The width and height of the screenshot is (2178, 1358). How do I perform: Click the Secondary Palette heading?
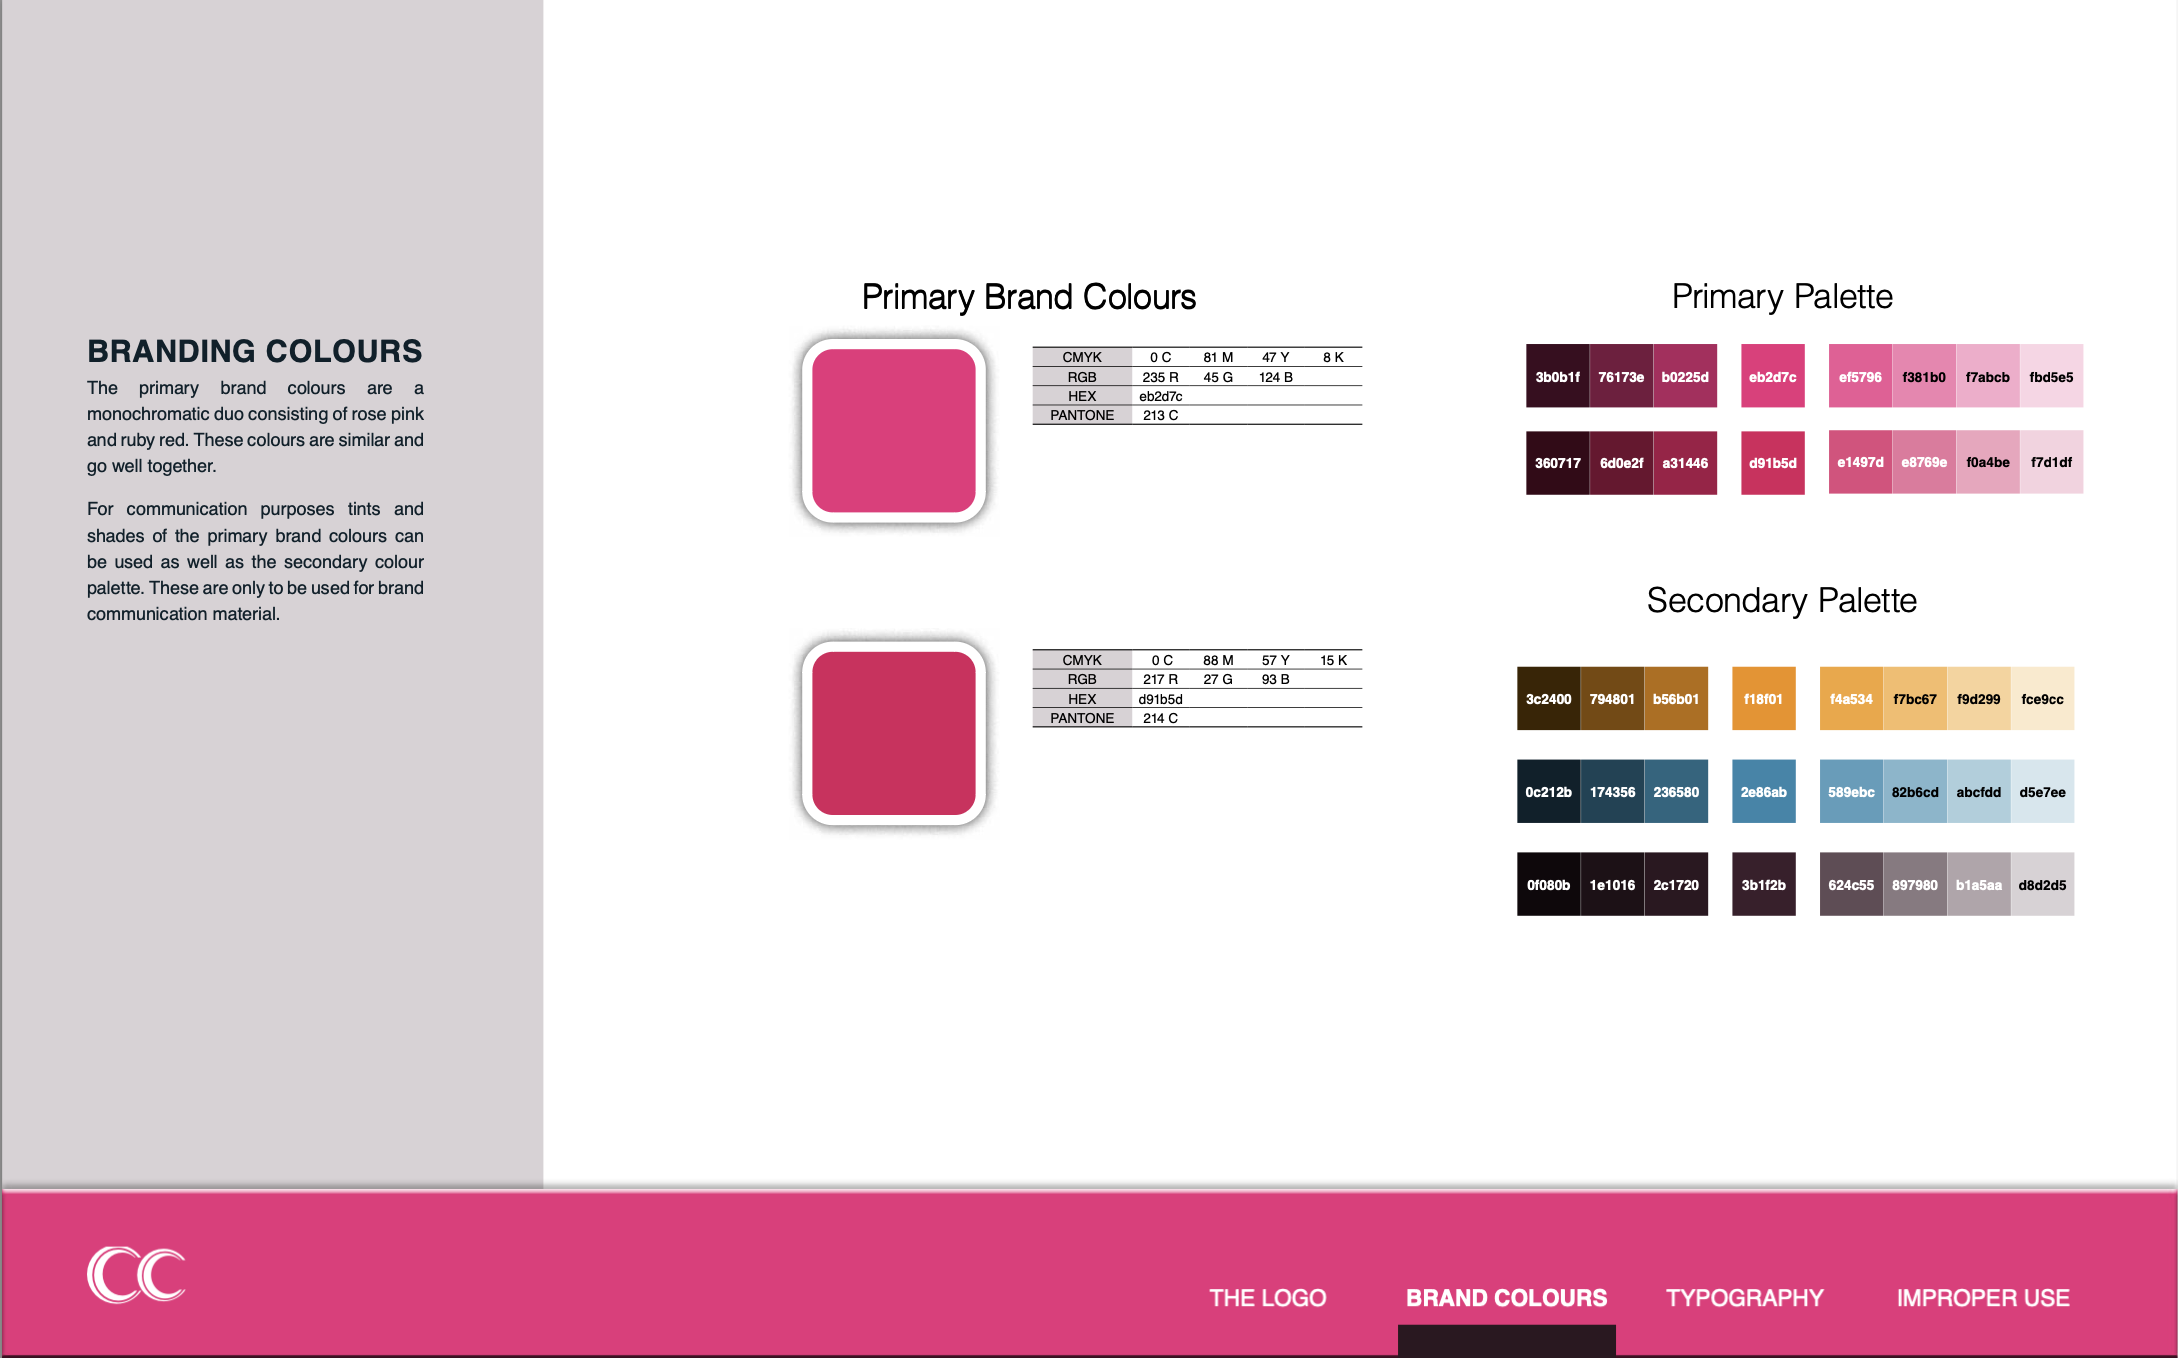click(x=1781, y=601)
